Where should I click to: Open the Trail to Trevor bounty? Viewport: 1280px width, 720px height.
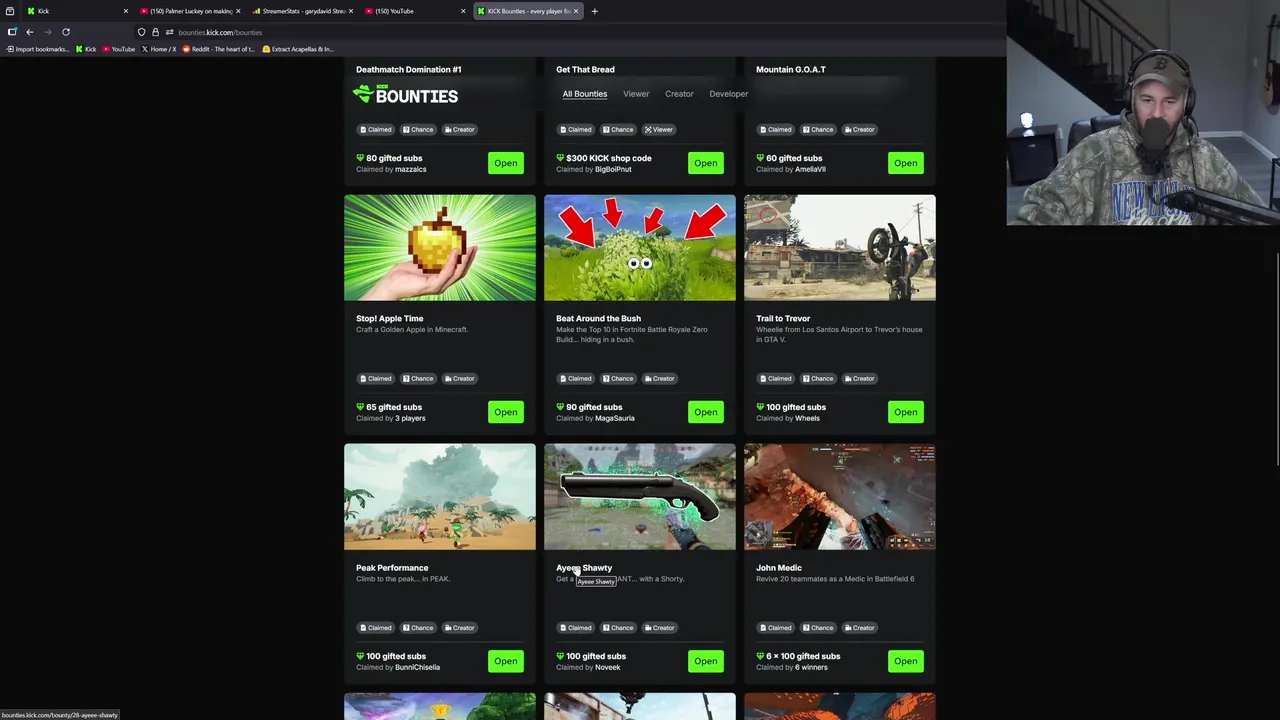tap(905, 412)
